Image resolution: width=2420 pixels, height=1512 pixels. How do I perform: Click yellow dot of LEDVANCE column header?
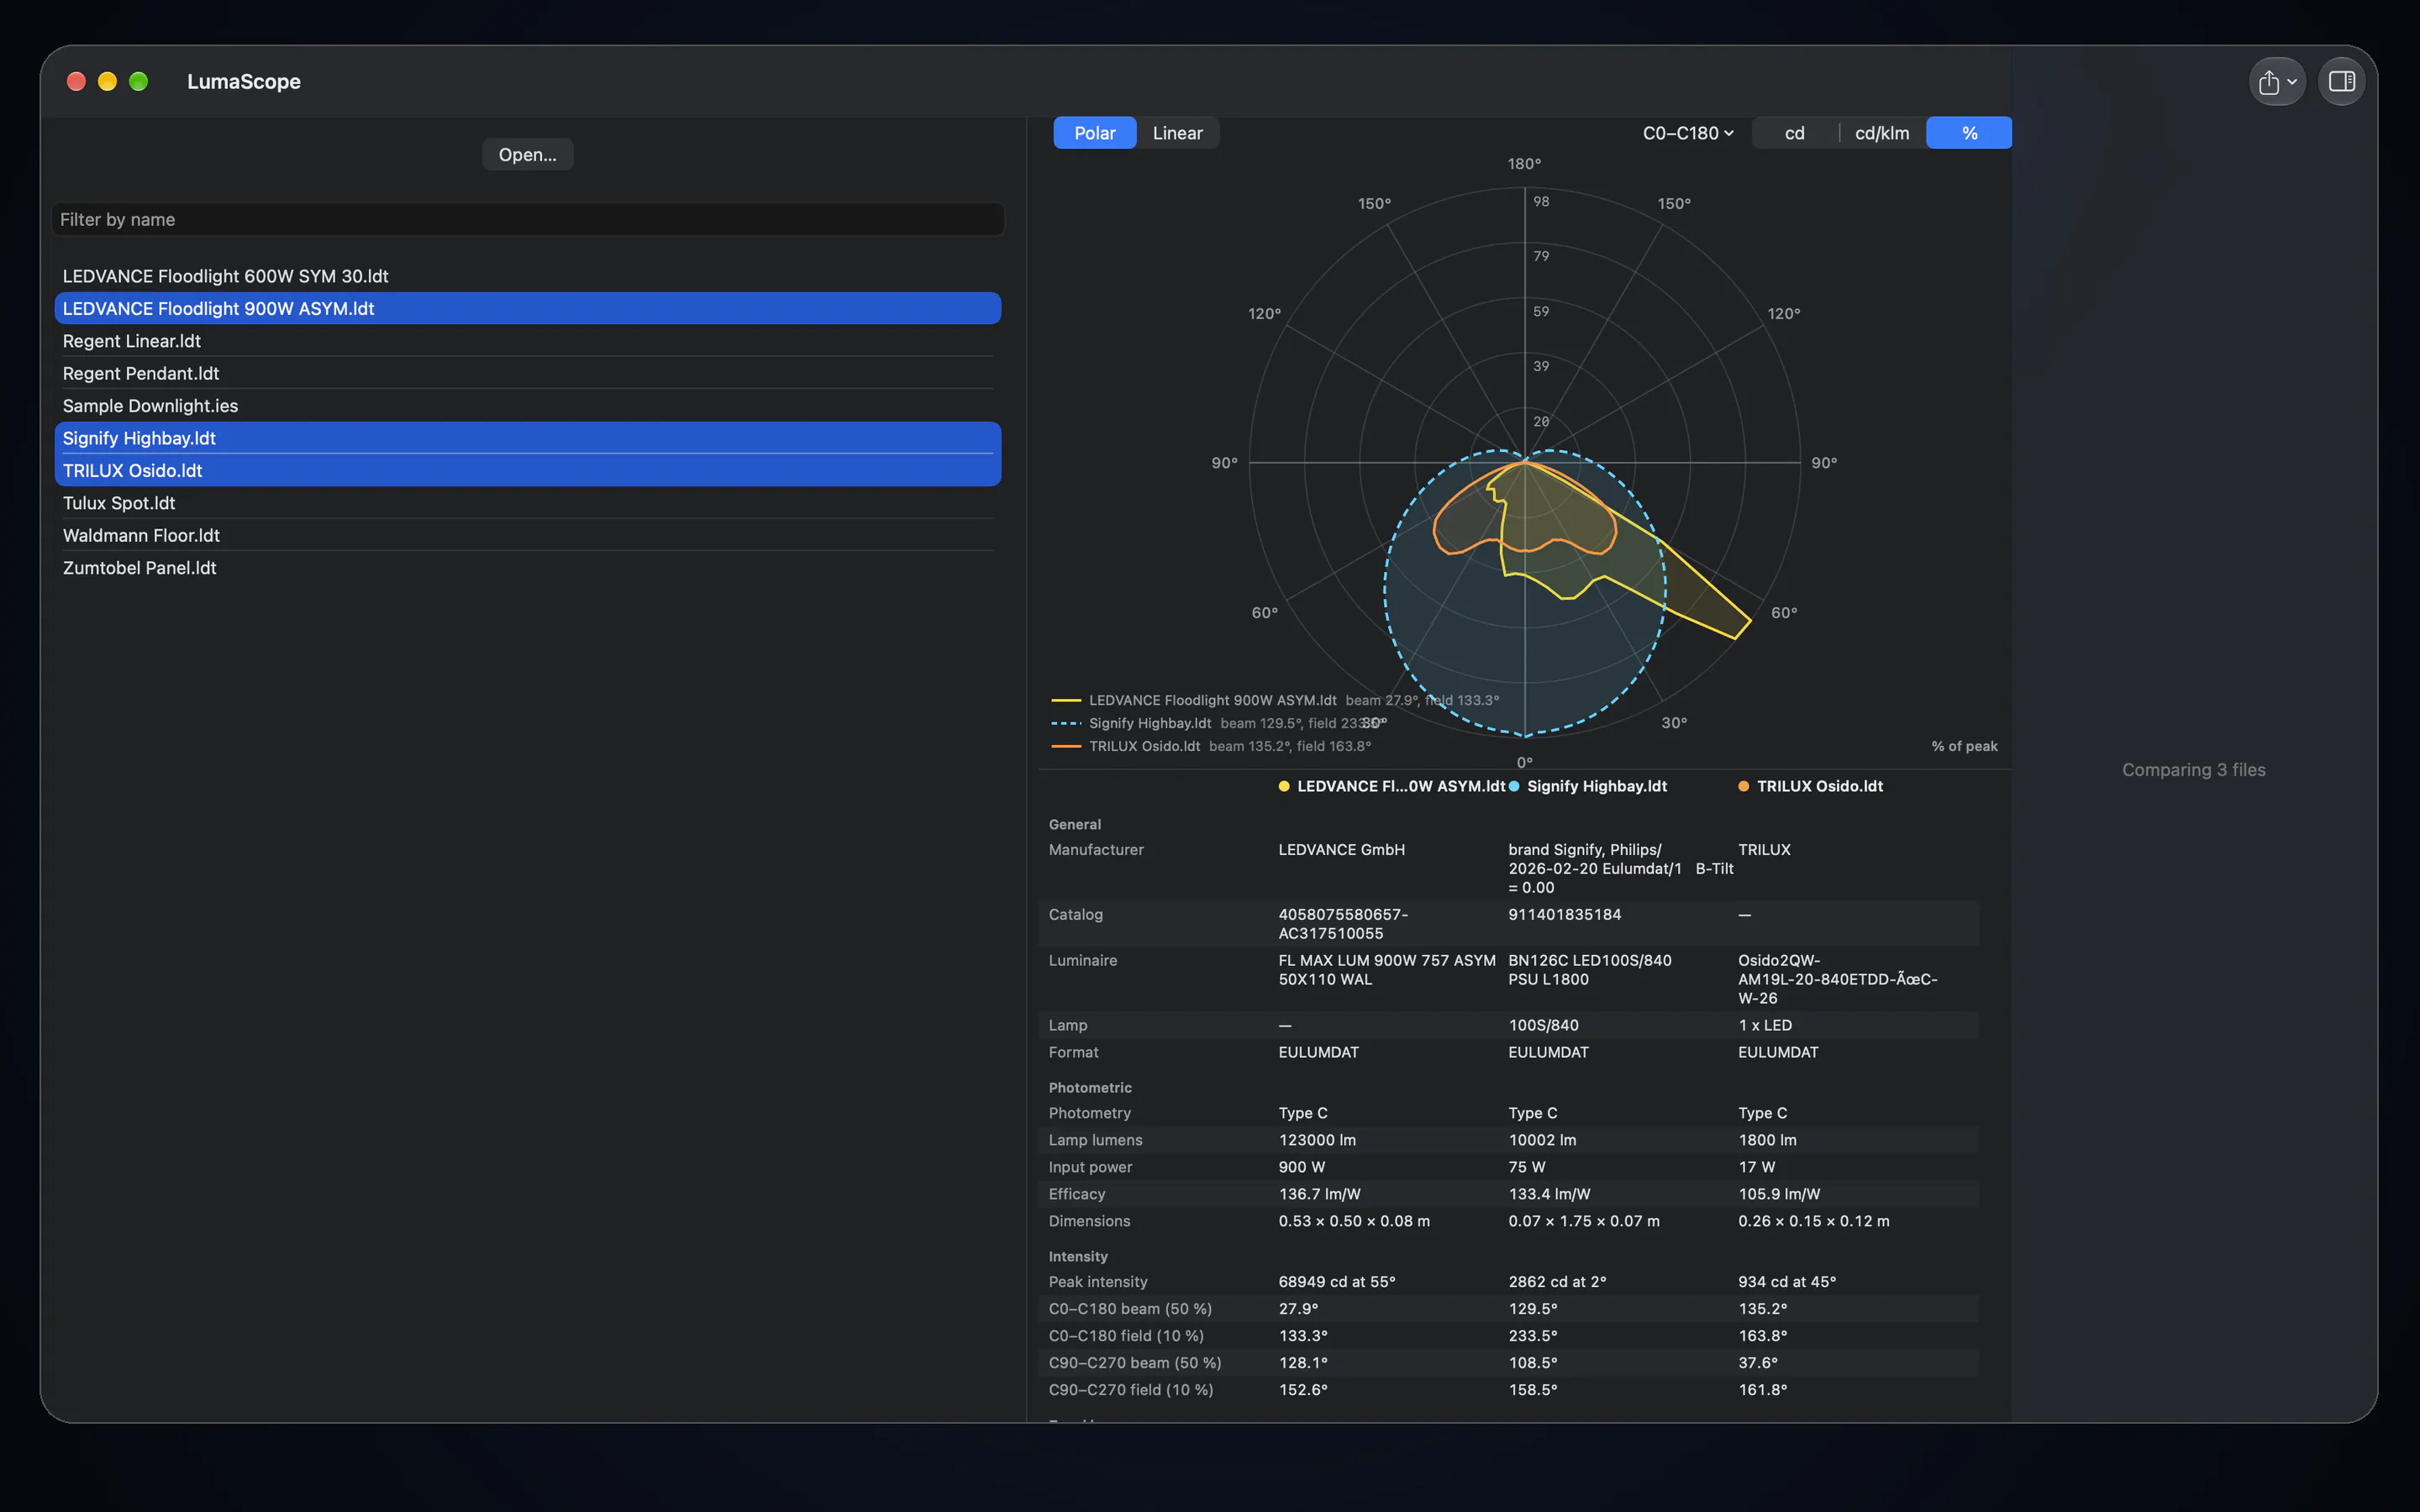(x=1284, y=786)
